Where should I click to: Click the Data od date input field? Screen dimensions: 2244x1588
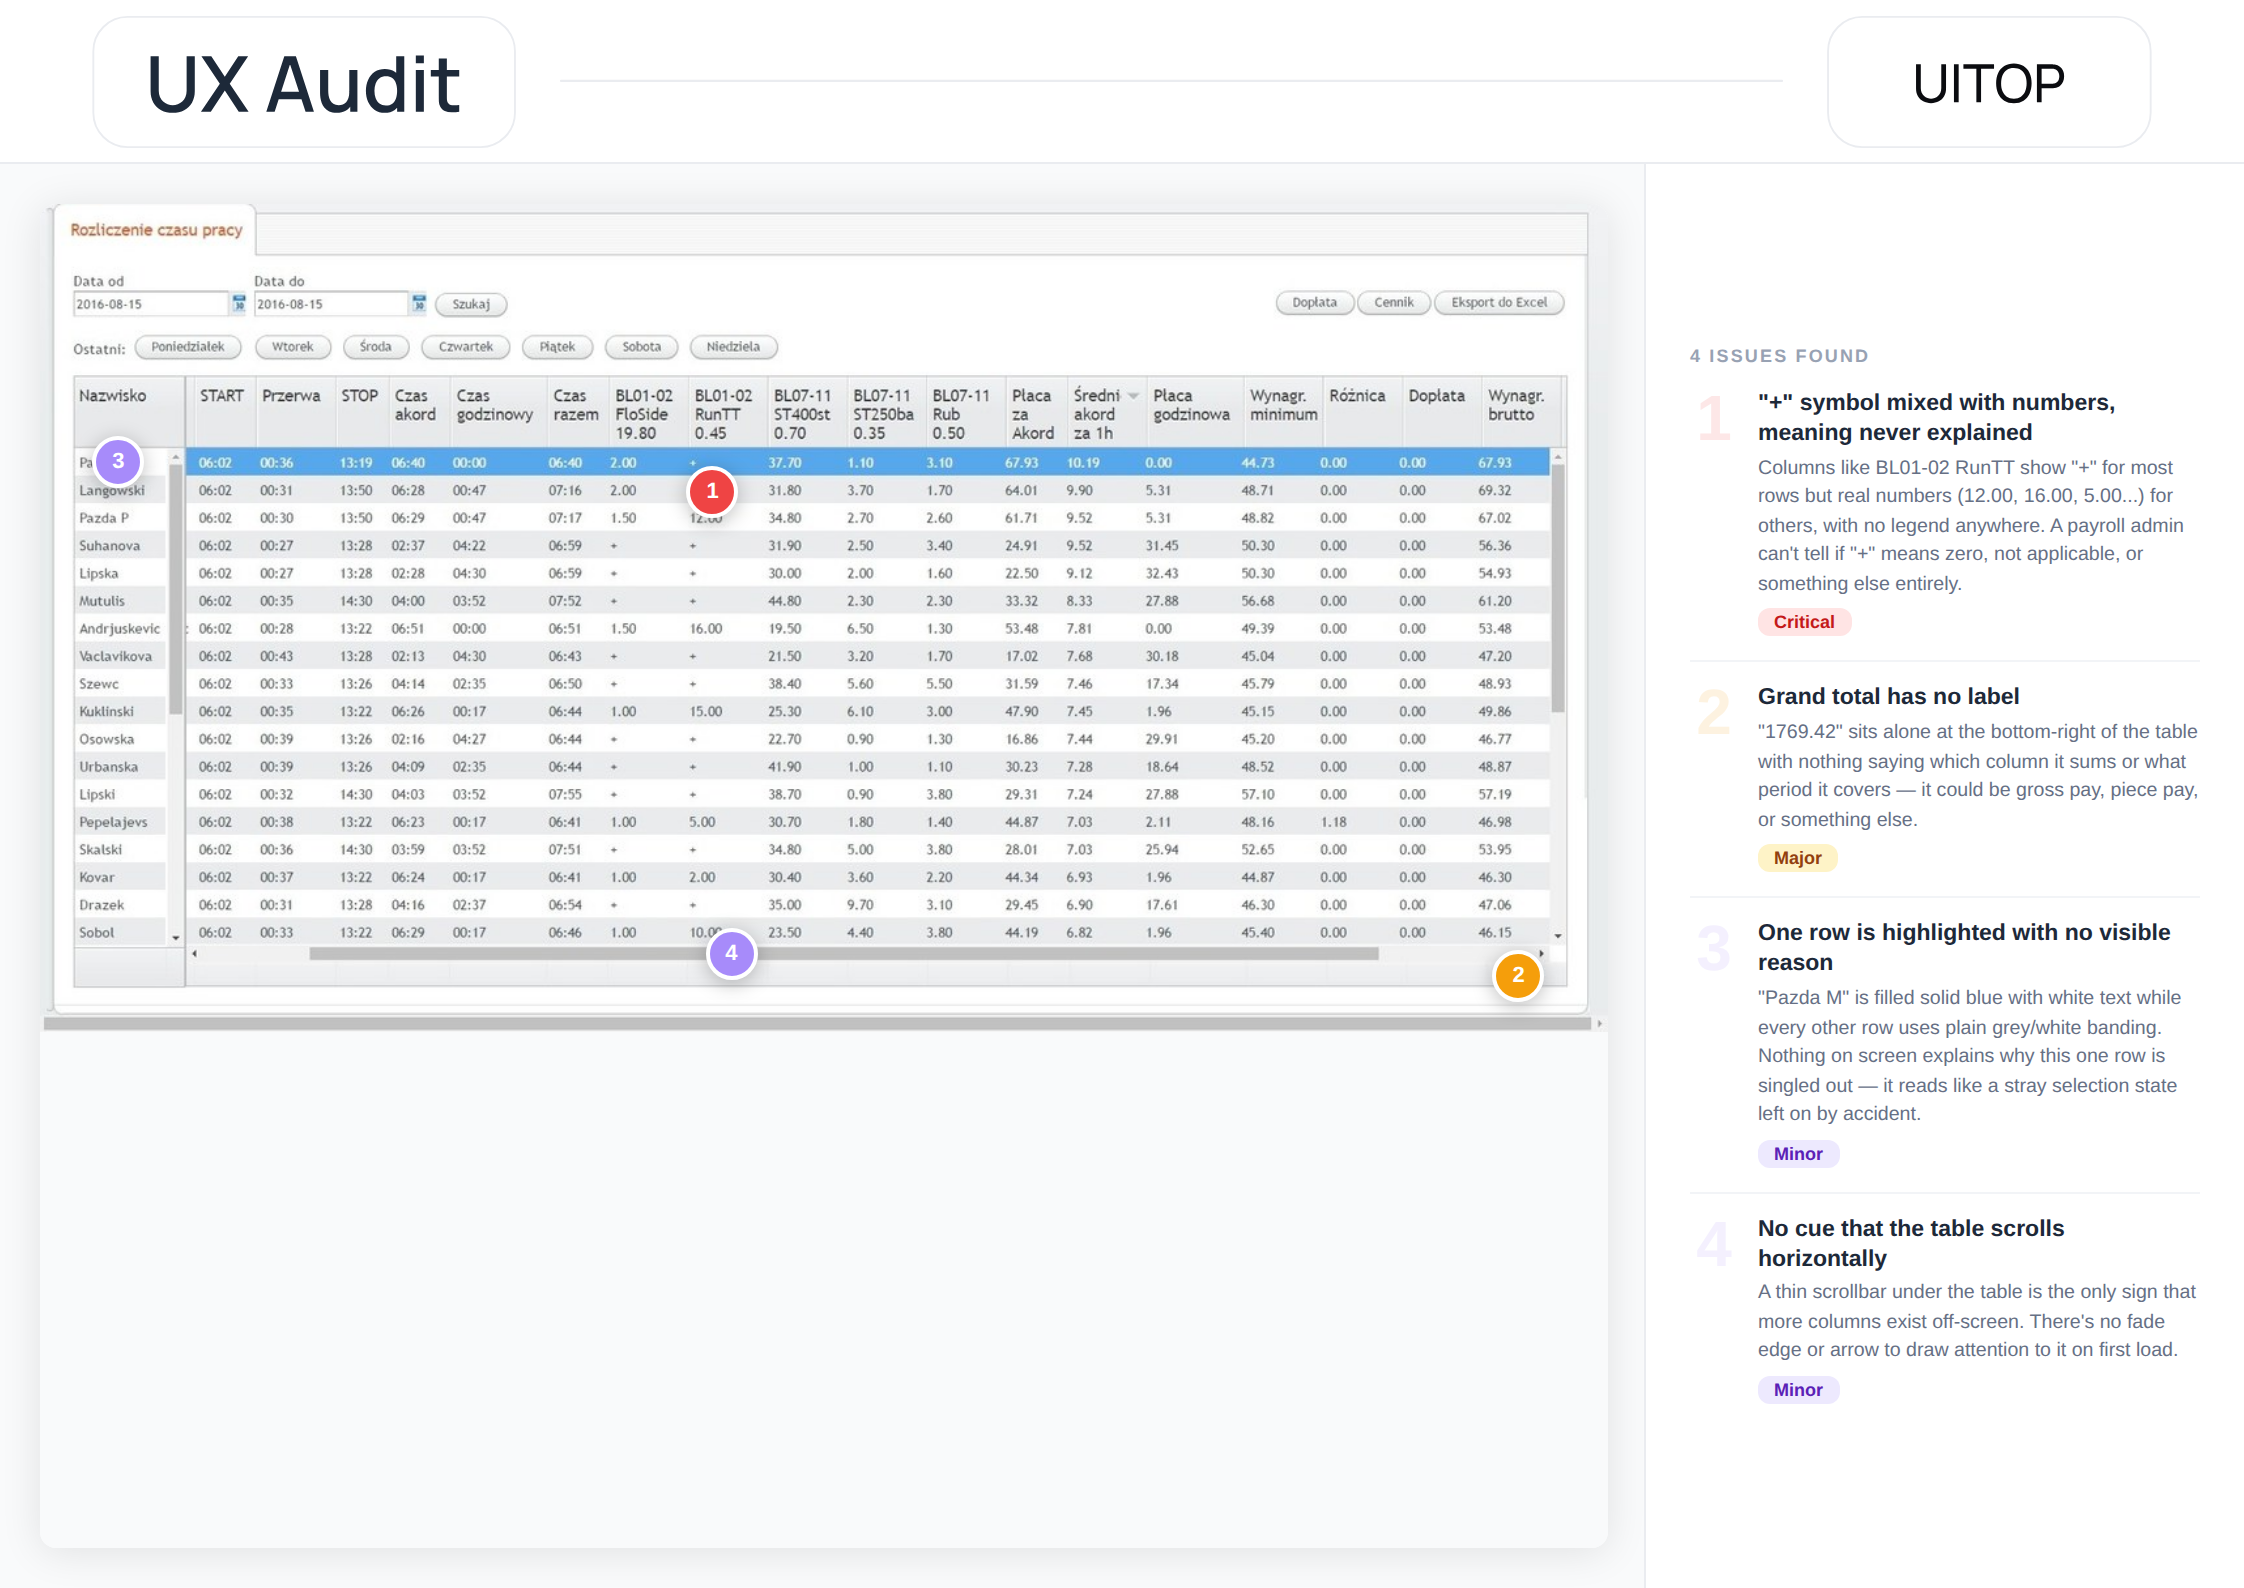[151, 304]
